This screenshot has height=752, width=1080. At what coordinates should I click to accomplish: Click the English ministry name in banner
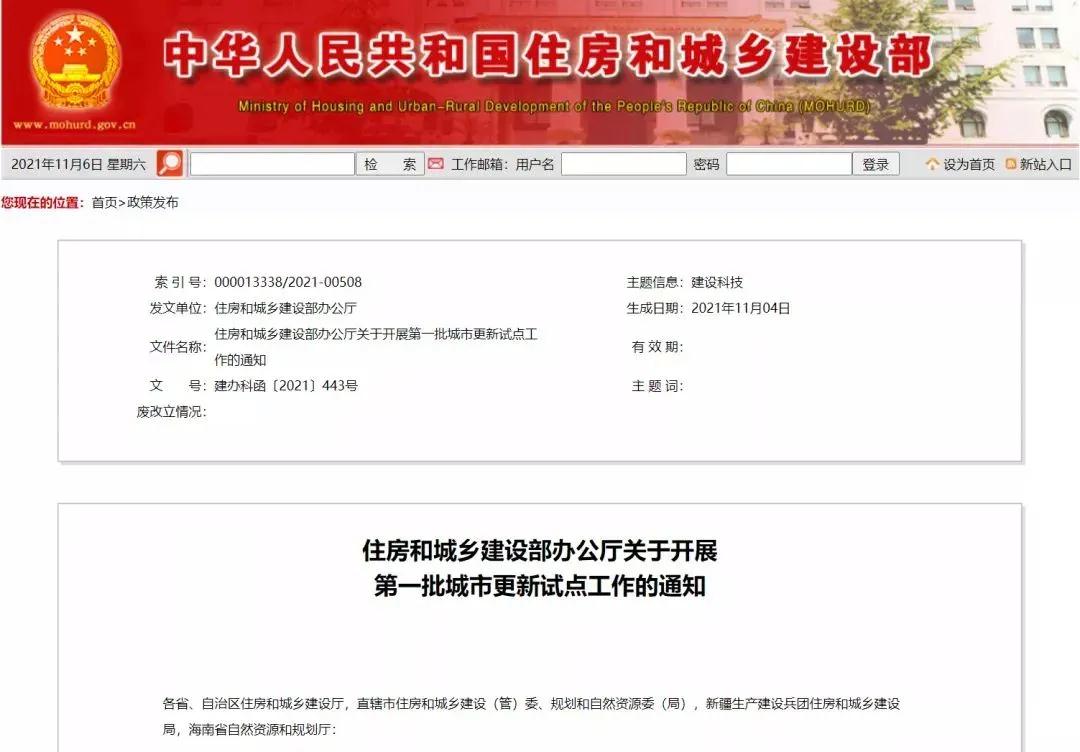click(x=554, y=106)
